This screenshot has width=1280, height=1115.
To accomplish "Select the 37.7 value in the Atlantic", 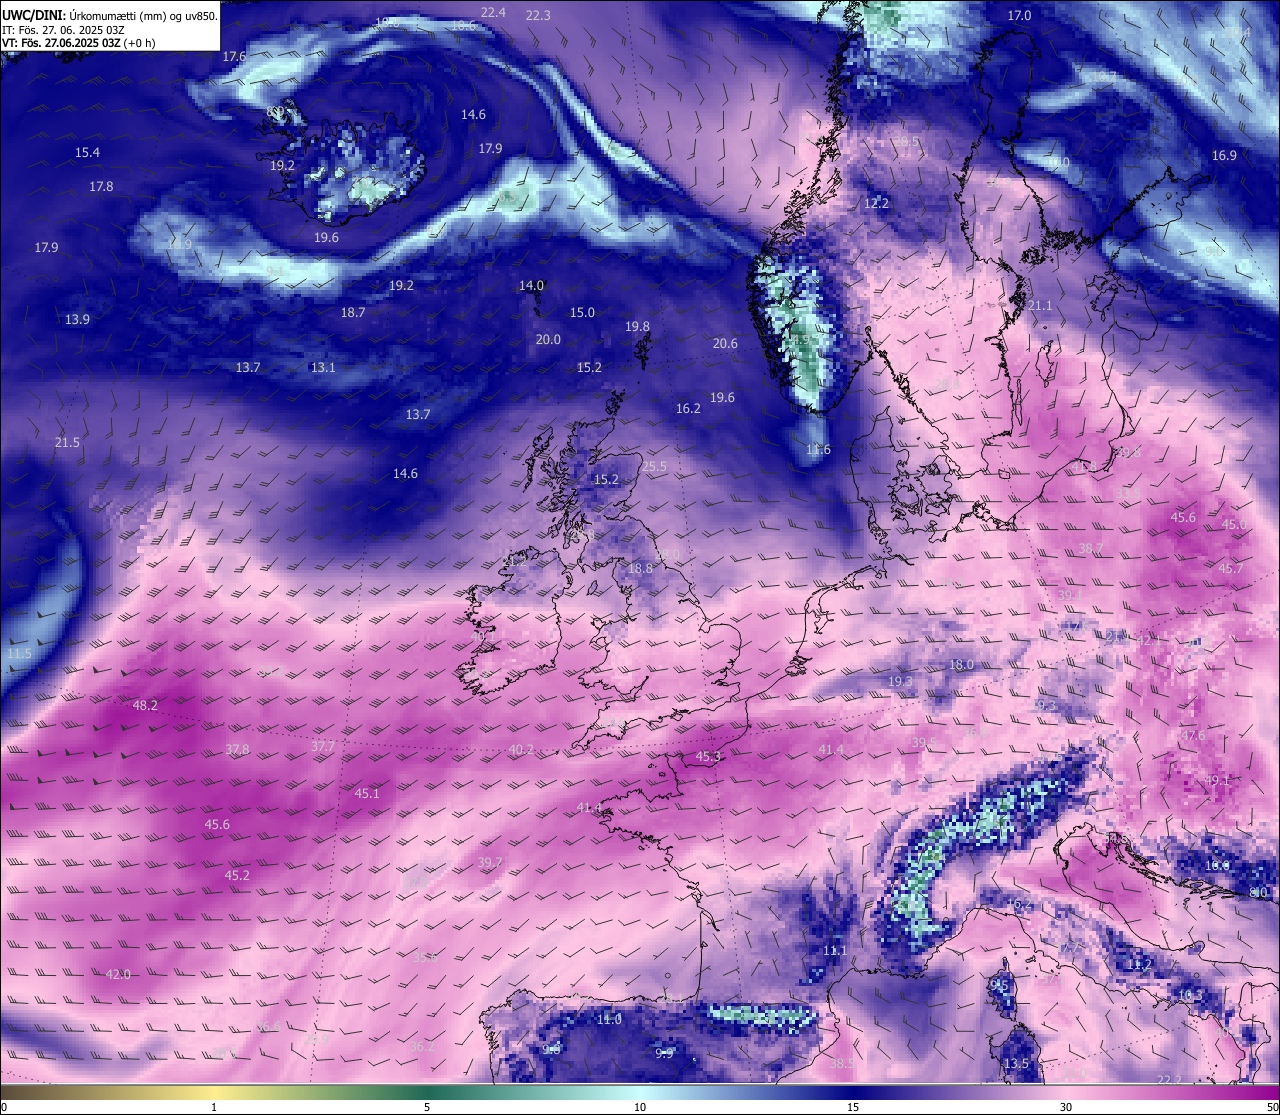I will click(x=323, y=746).
